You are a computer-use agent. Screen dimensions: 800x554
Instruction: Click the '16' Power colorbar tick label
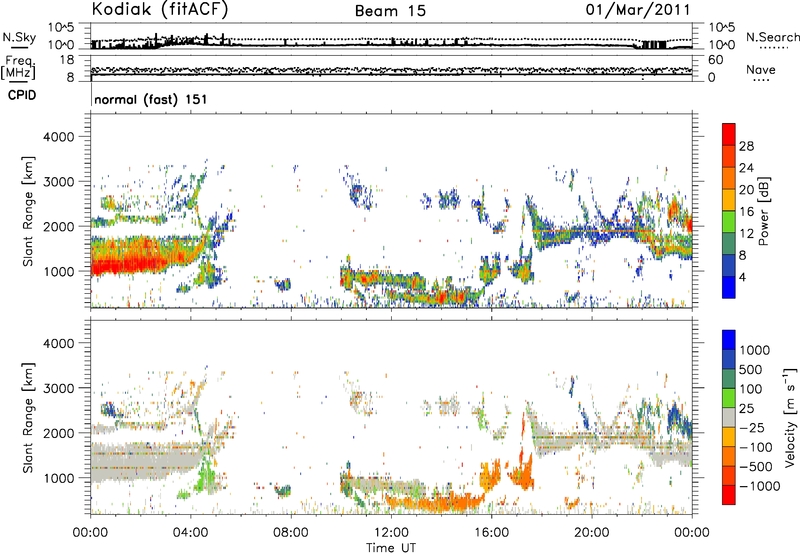pyautogui.click(x=746, y=212)
